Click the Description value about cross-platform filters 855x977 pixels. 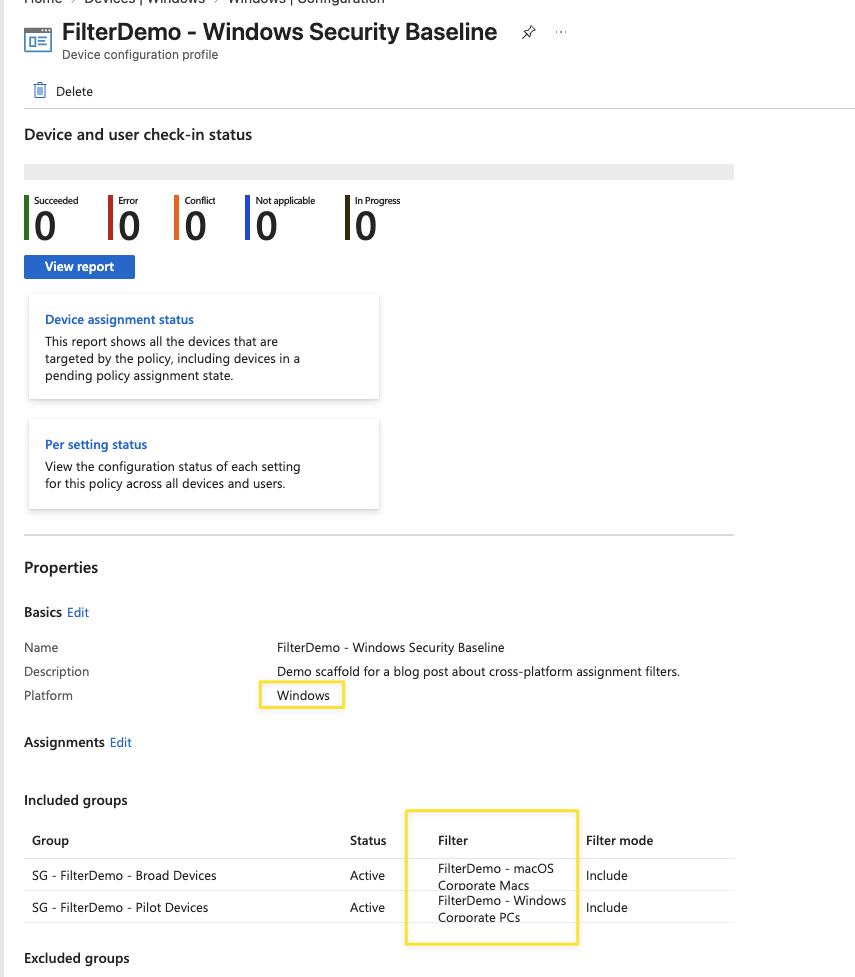[x=478, y=672]
